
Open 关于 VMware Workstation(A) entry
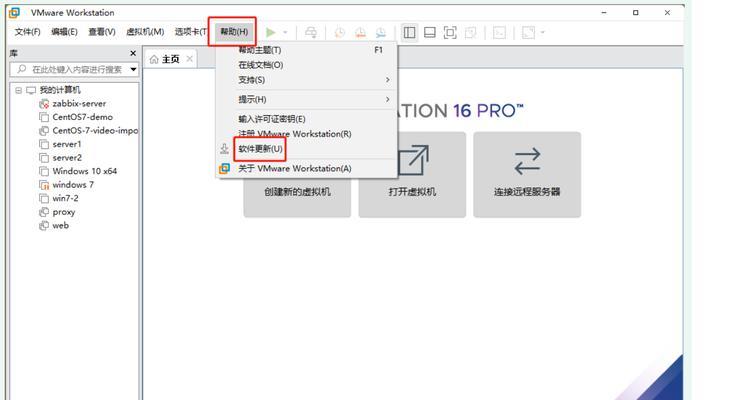point(307,168)
